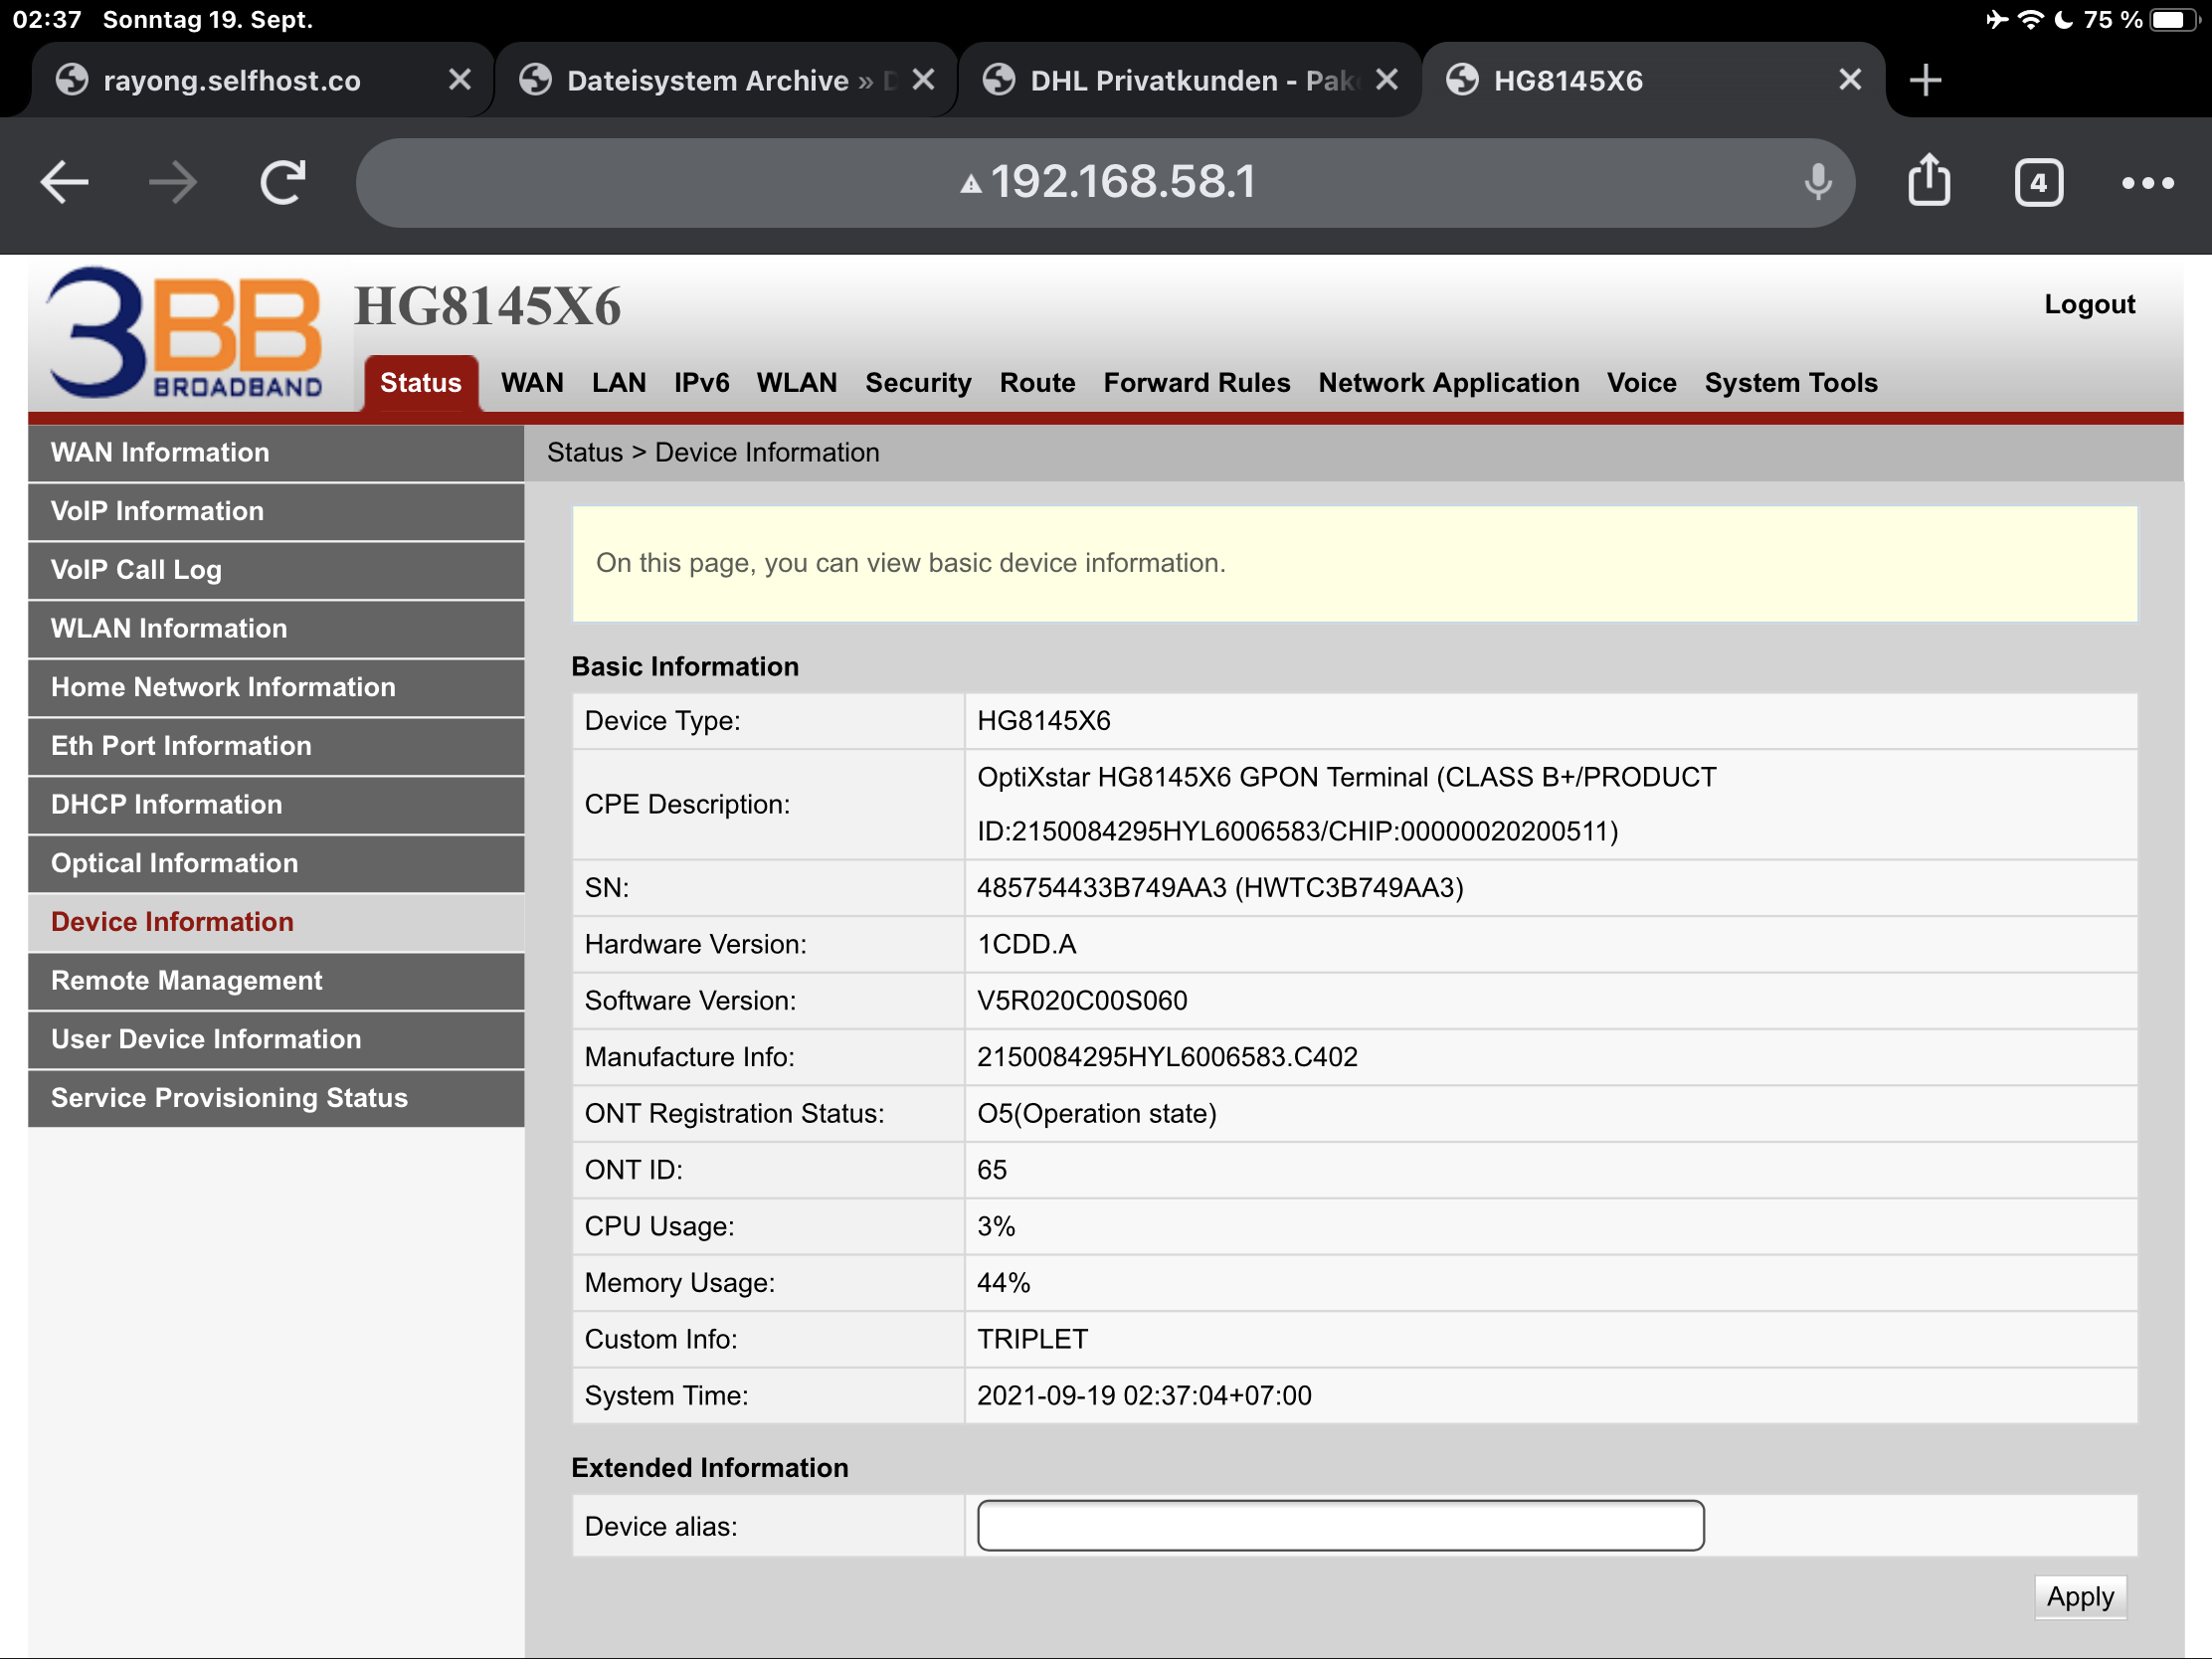Tap the address bar showing 192.168.58.1
Image resolution: width=2212 pixels, height=1659 pixels.
tap(1105, 183)
